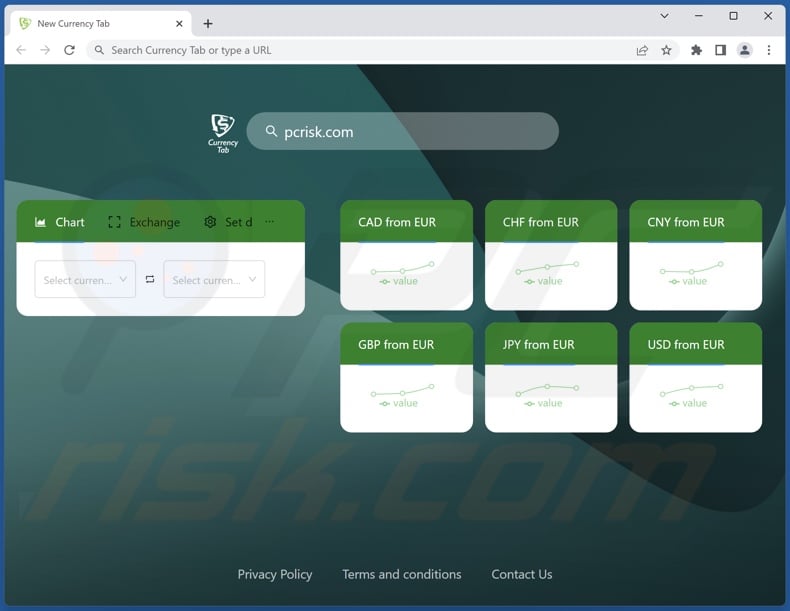Go forward in browser history
Screen dimensions: 790x611
click(45, 50)
